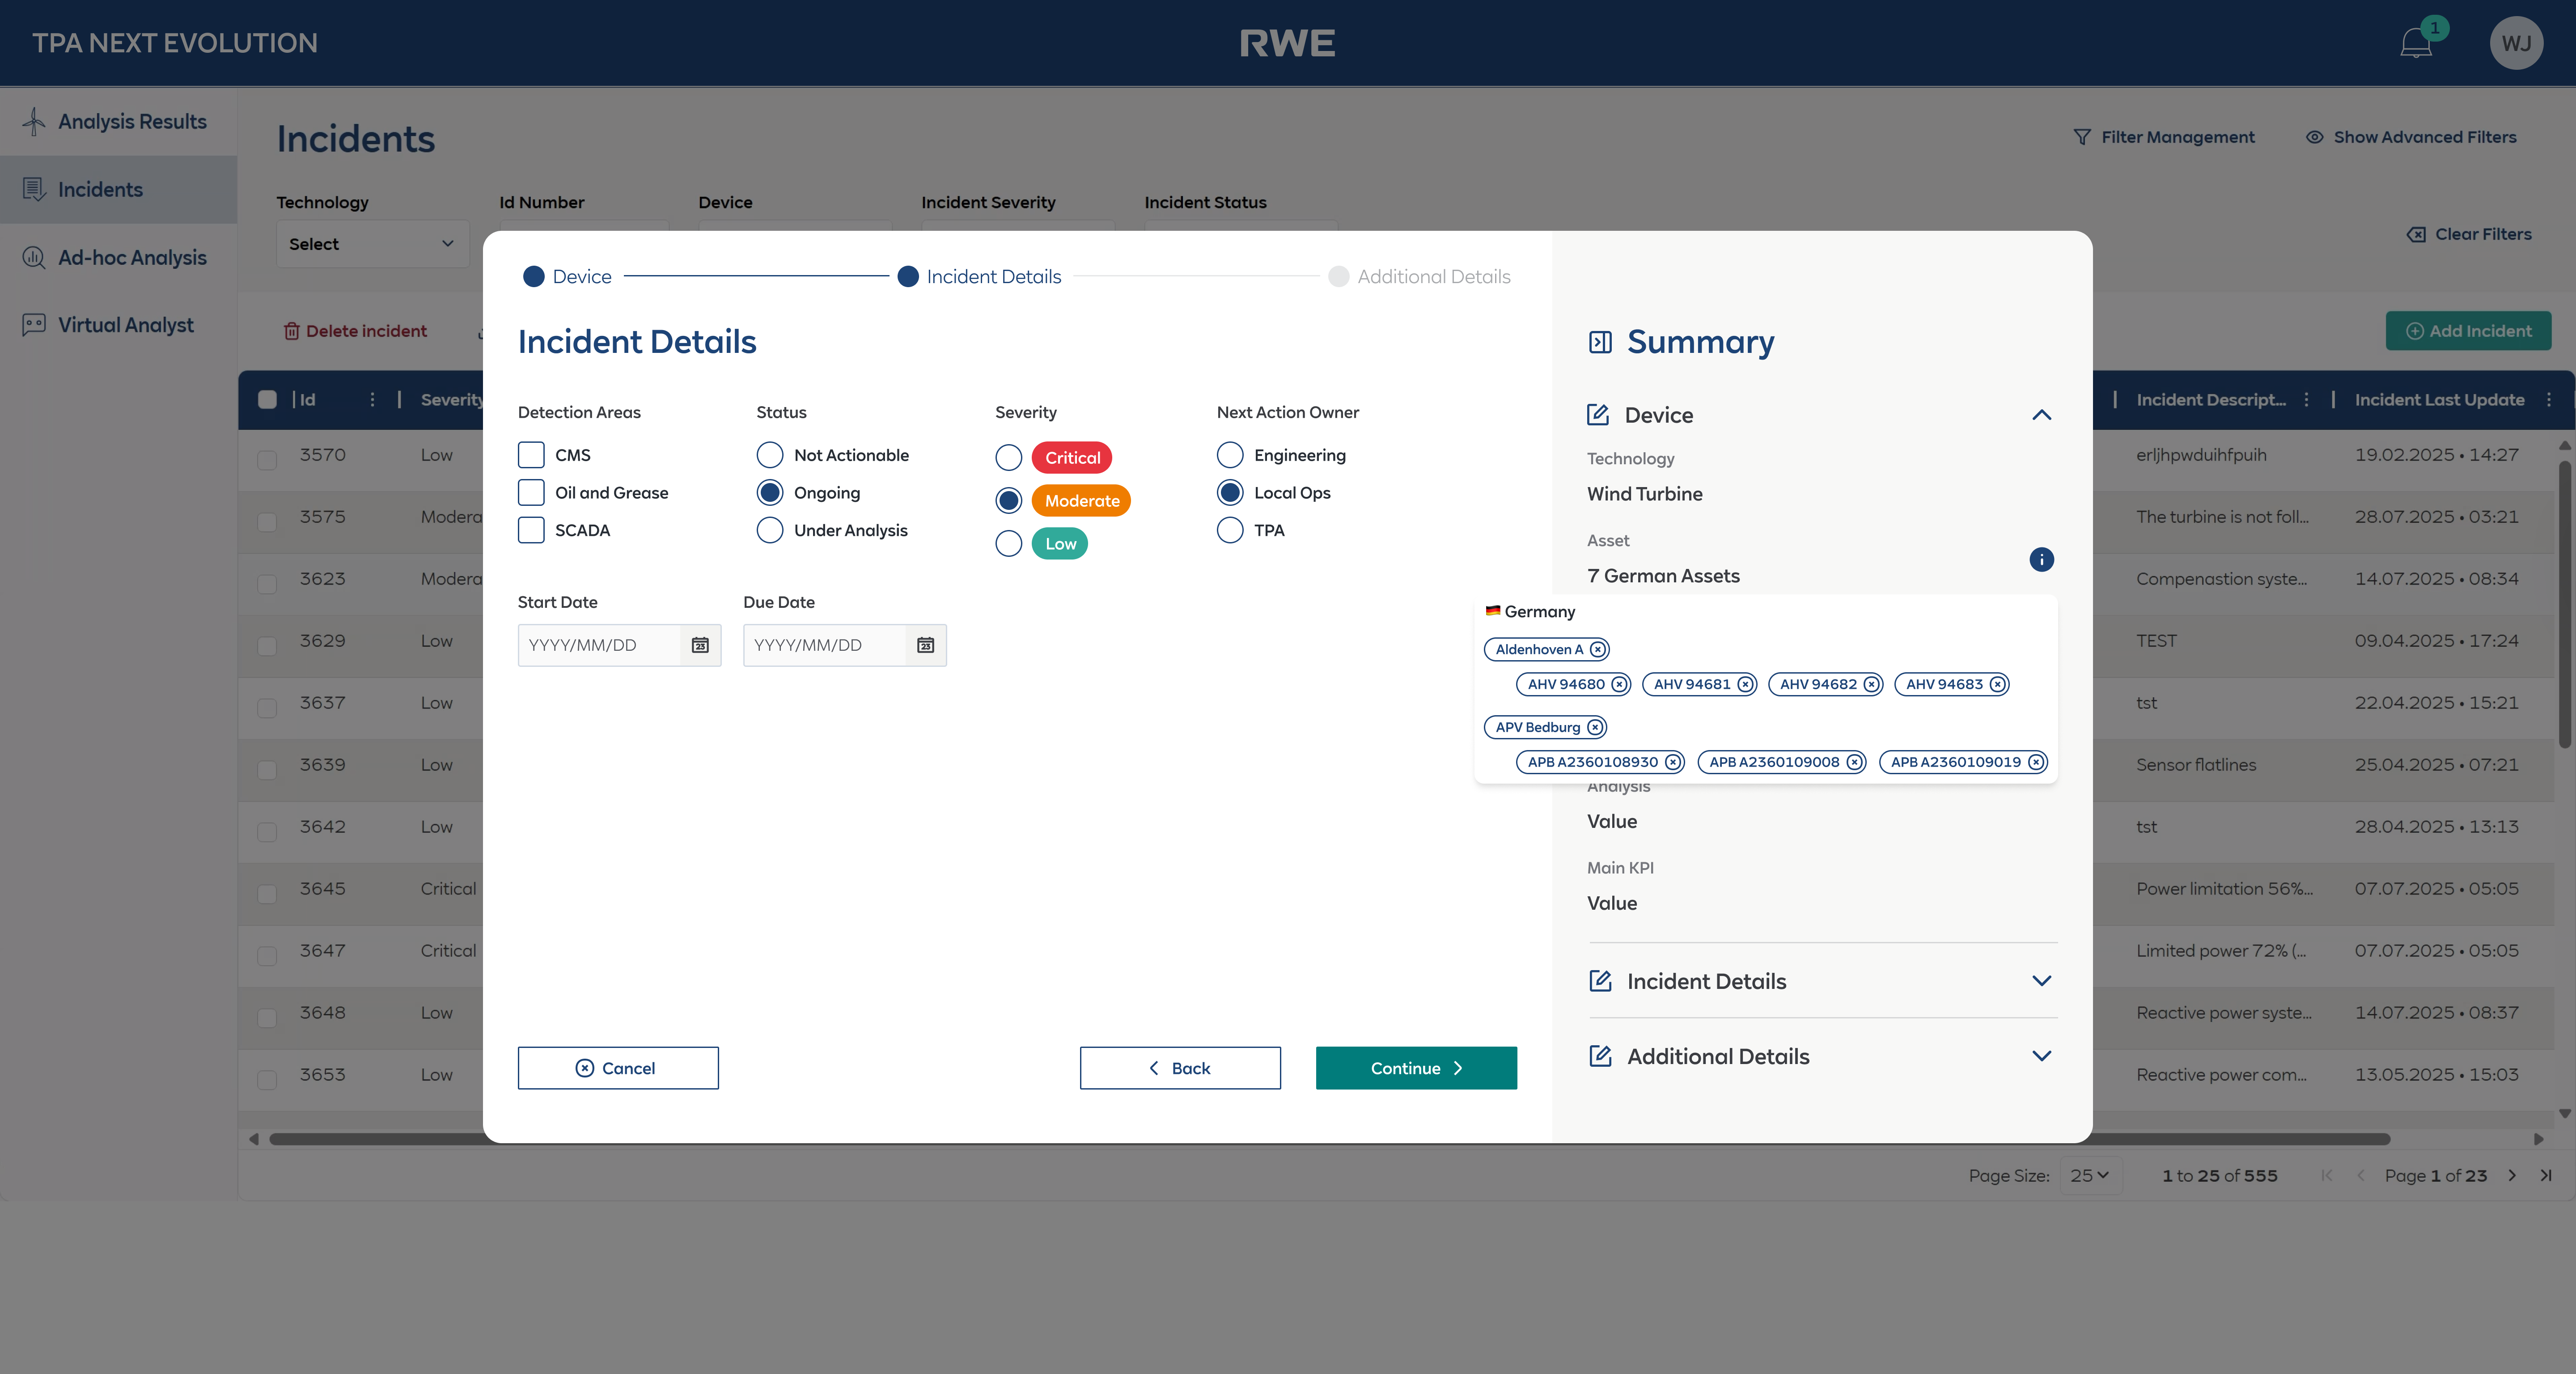Open the Incident Description column menu dots
2576x1374 pixels.
coord(2306,399)
